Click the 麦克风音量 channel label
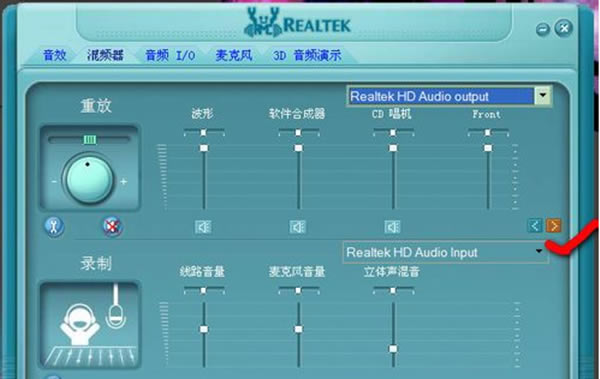 coord(297,271)
